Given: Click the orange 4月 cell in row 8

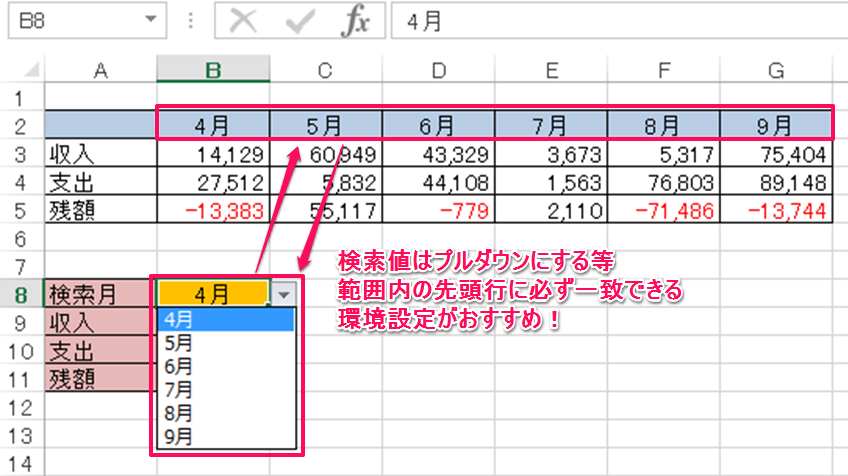Looking at the screenshot, I should 212,294.
